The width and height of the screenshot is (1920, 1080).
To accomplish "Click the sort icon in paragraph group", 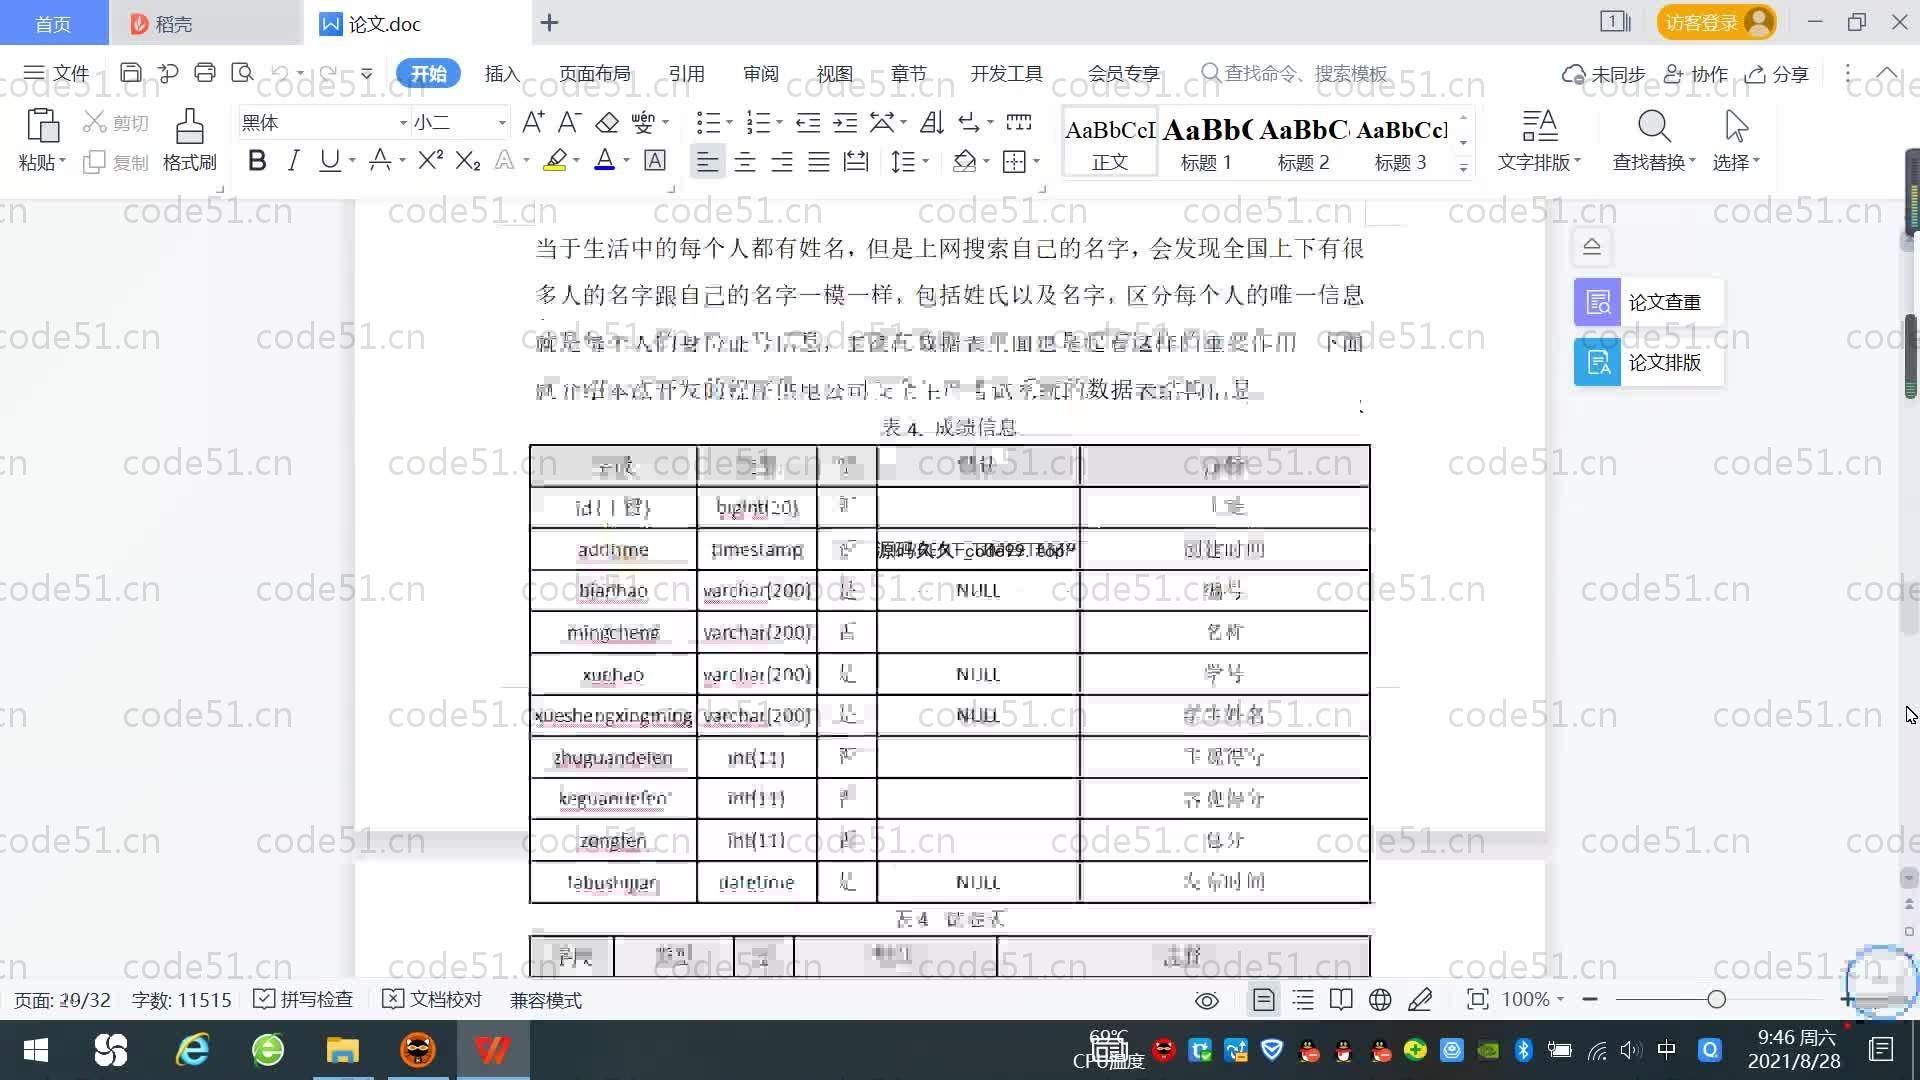I will click(x=932, y=122).
